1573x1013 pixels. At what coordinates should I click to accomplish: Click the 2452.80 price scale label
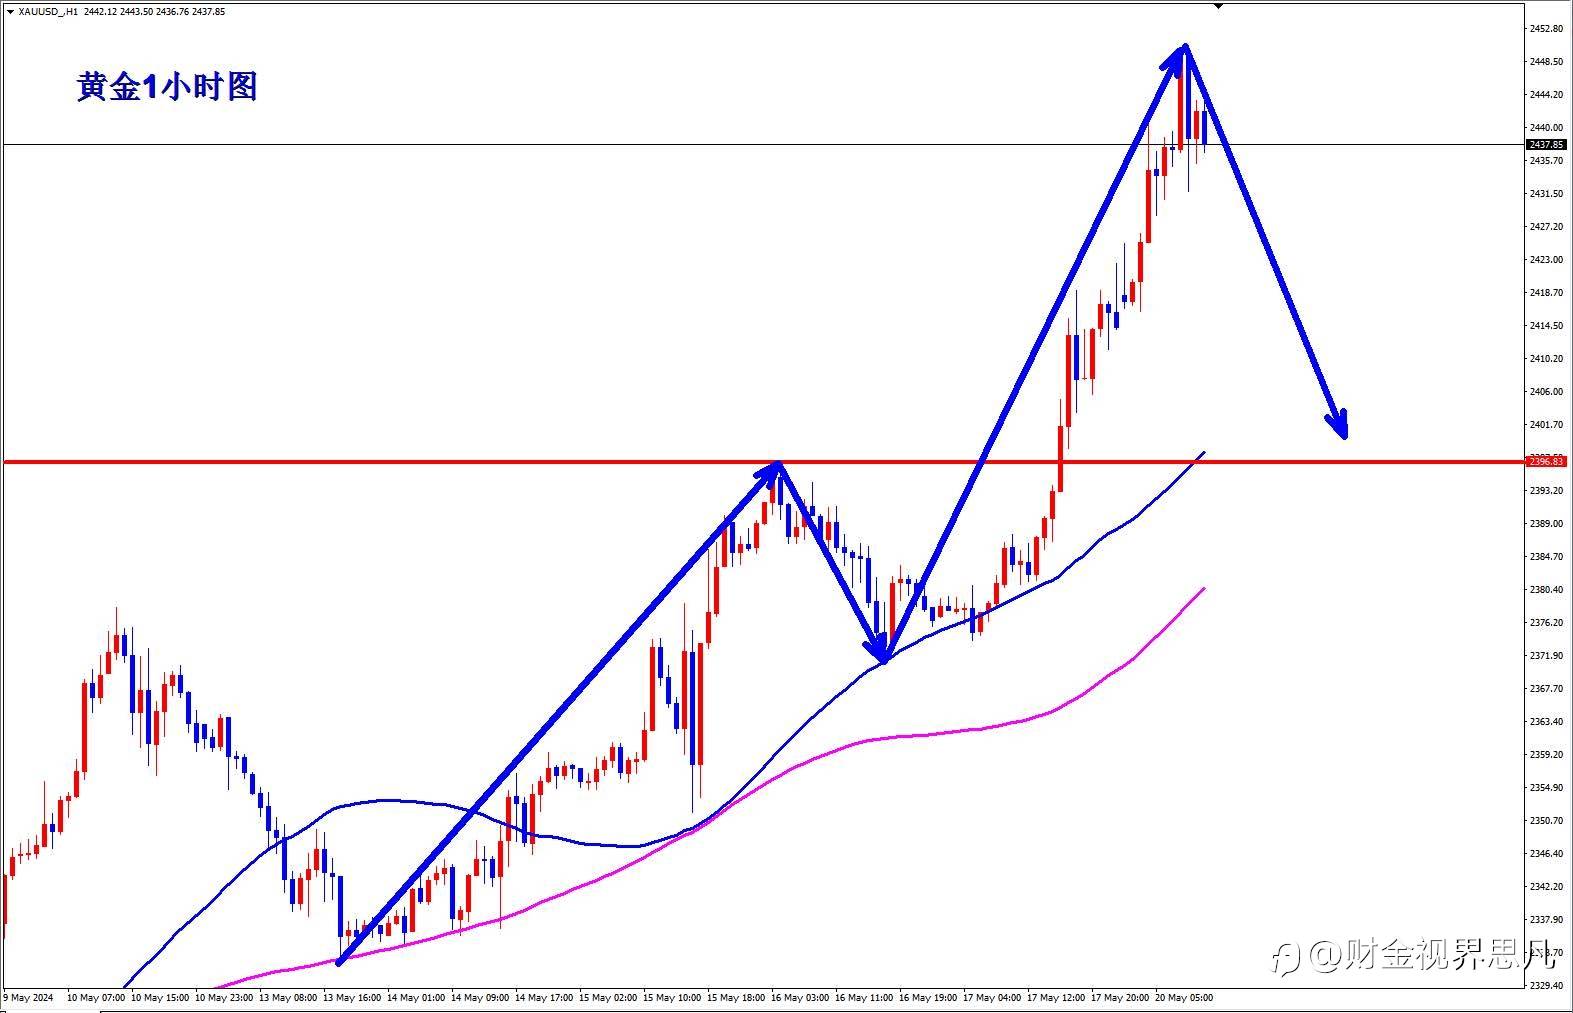point(1546,29)
